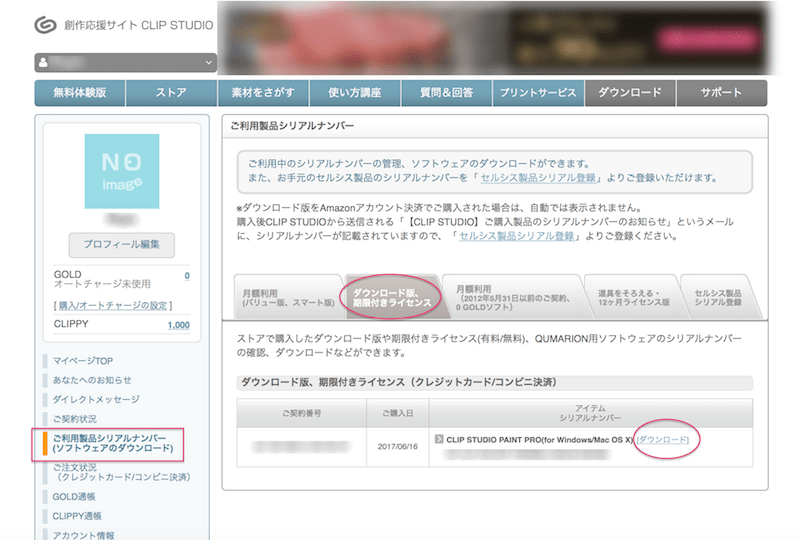Click the user avatar icon in account box
This screenshot has height=540, width=800.
(x=43, y=62)
